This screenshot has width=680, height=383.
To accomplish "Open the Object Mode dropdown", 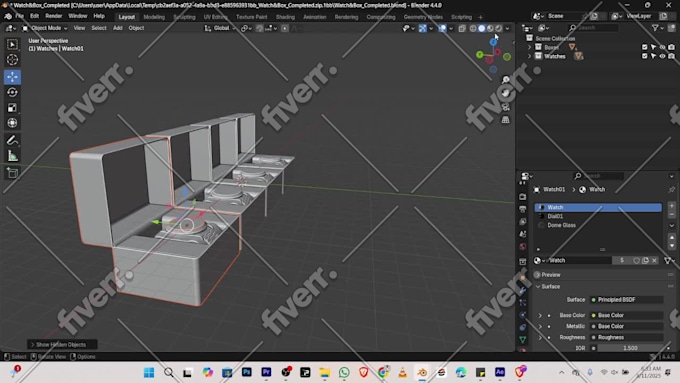I will click(45, 28).
